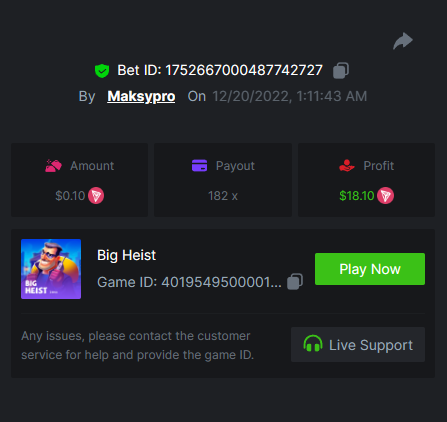This screenshot has height=422, width=447.
Task: Copy the Game ID using copy icon
Action: pyautogui.click(x=295, y=282)
